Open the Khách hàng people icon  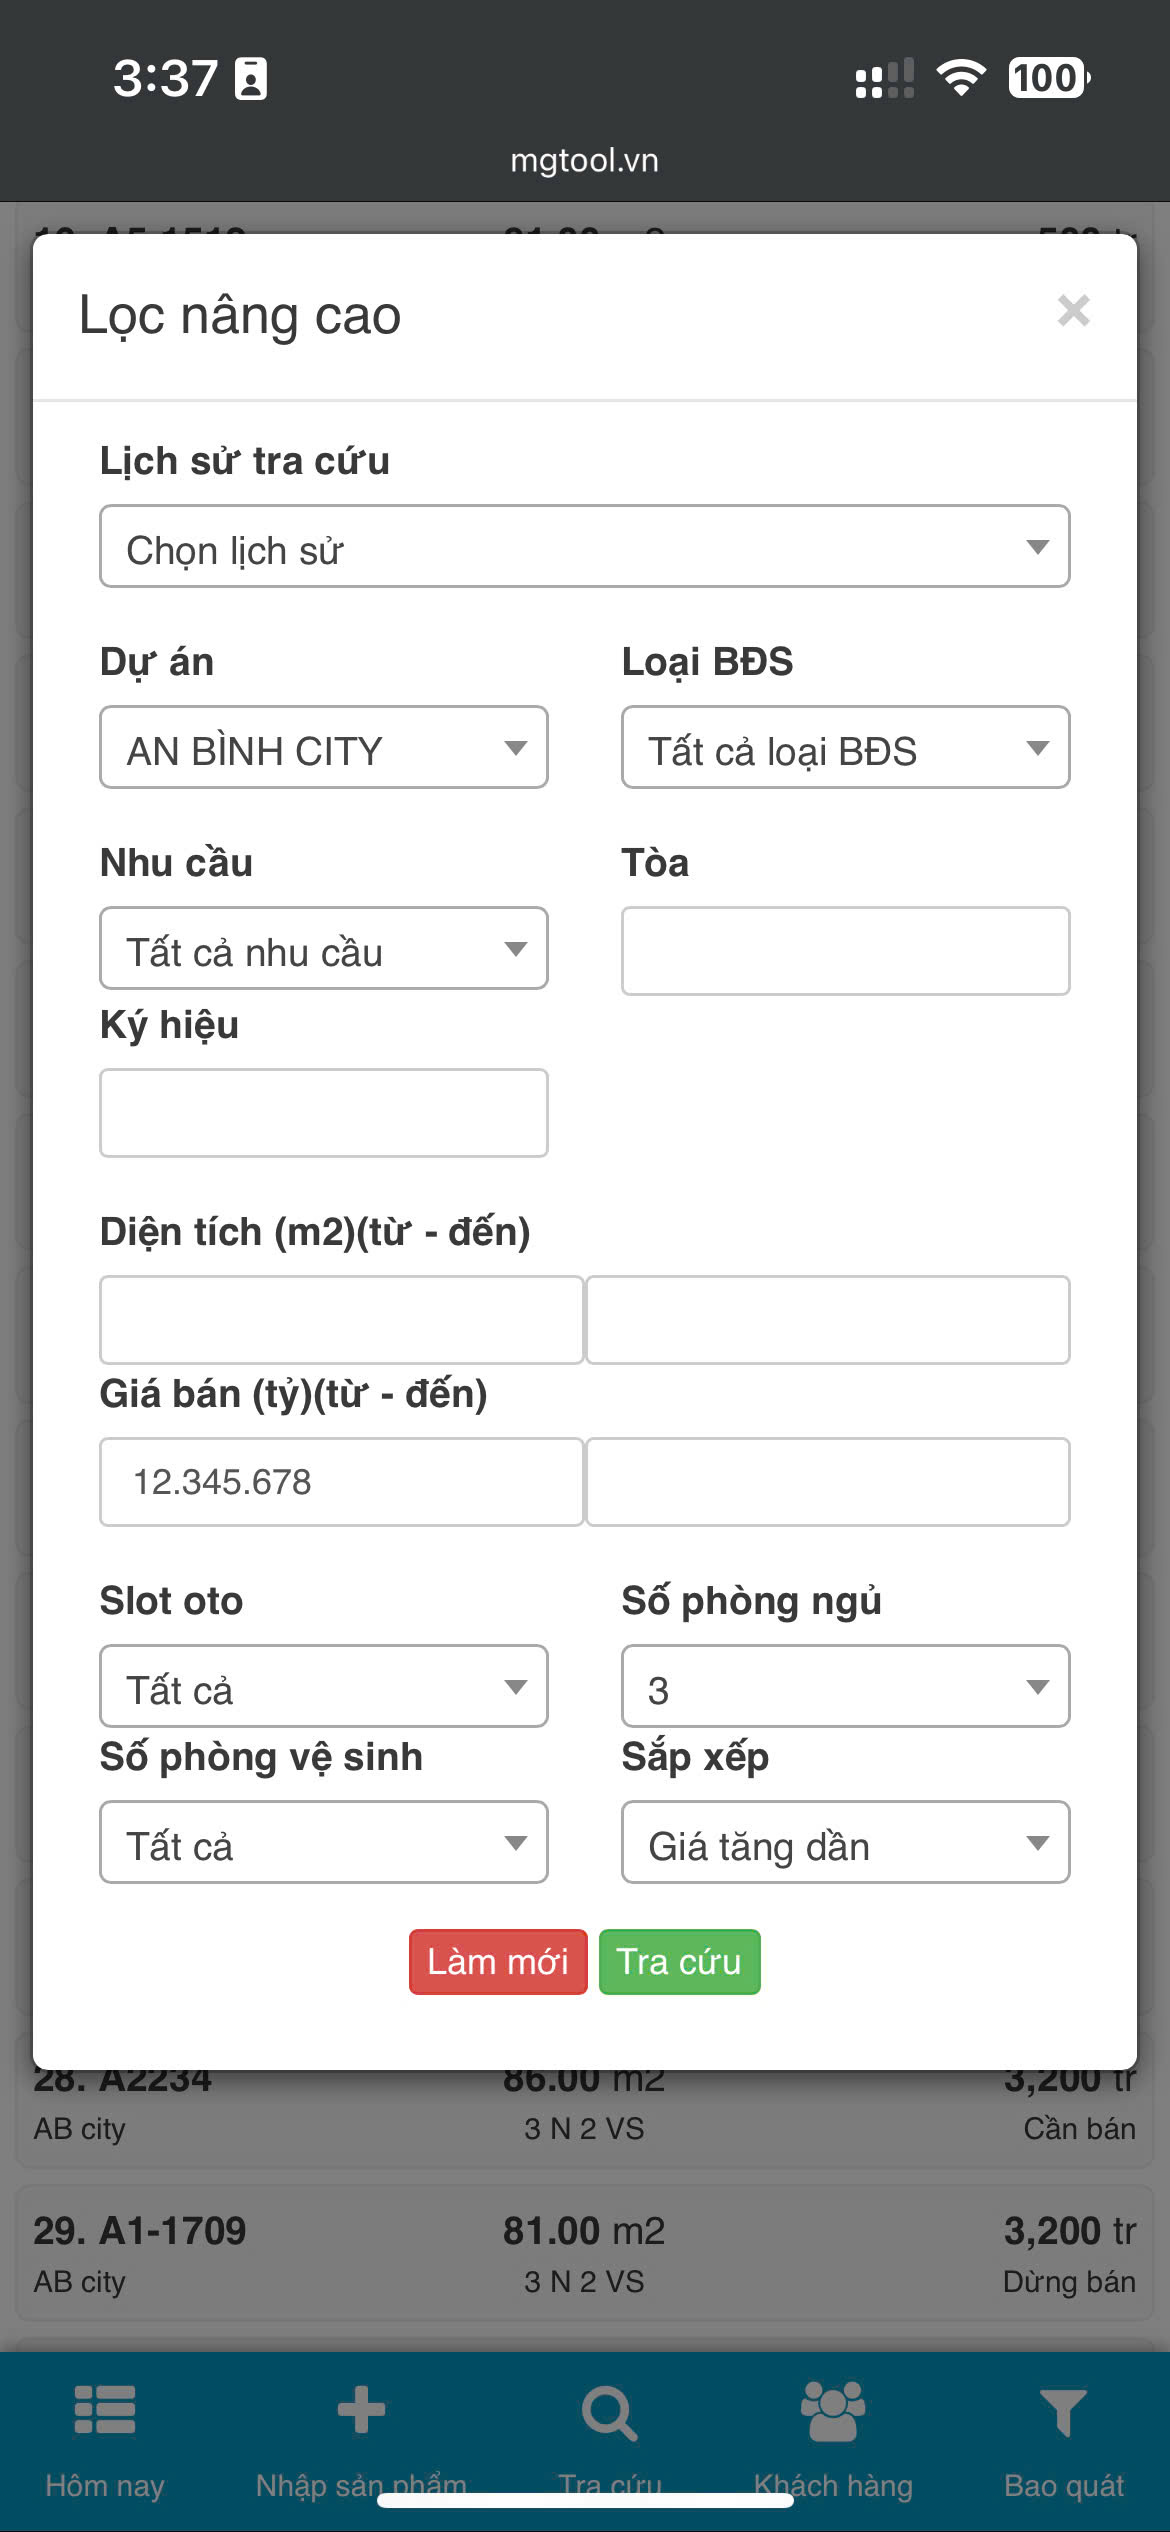point(833,2410)
